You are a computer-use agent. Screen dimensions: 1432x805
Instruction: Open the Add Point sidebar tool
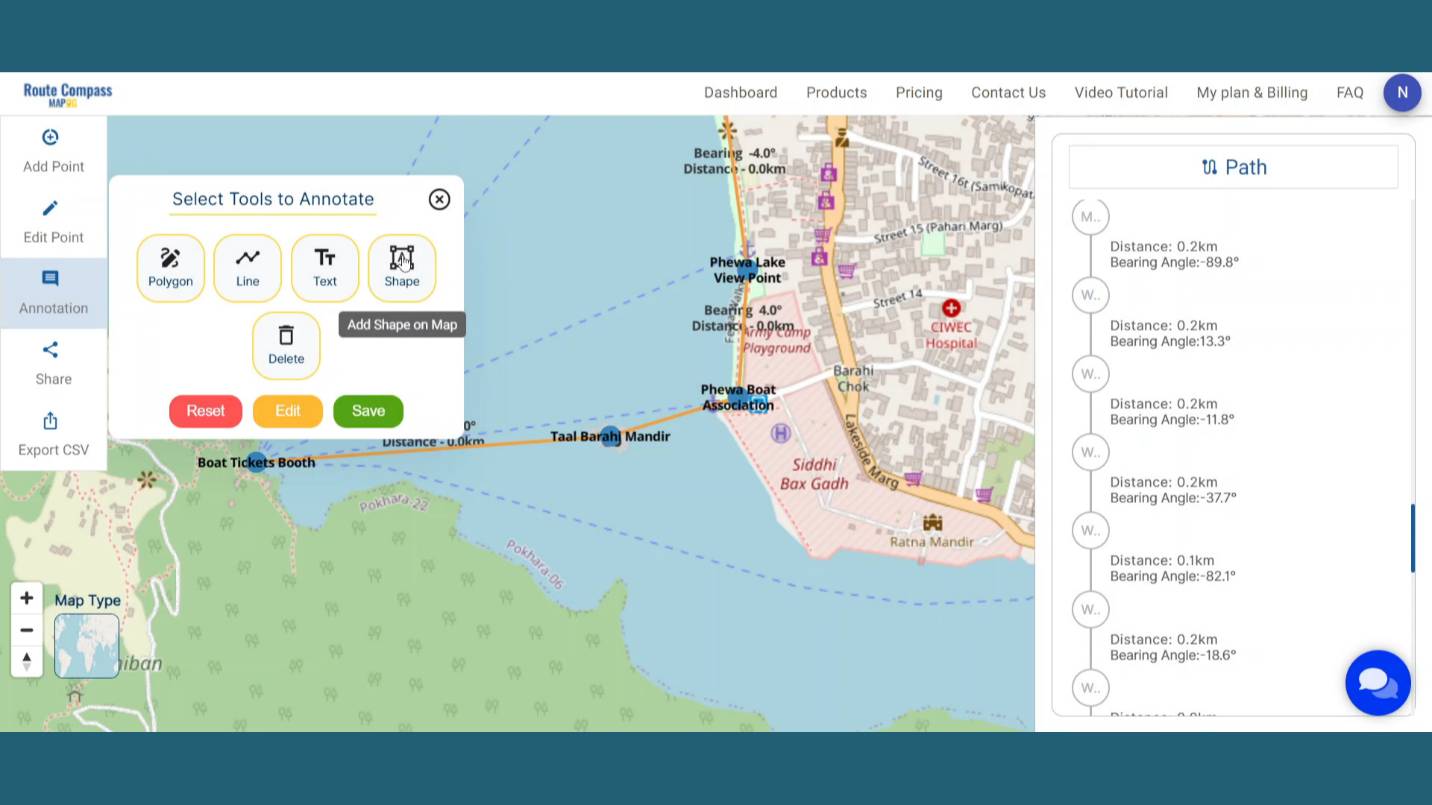coord(53,151)
